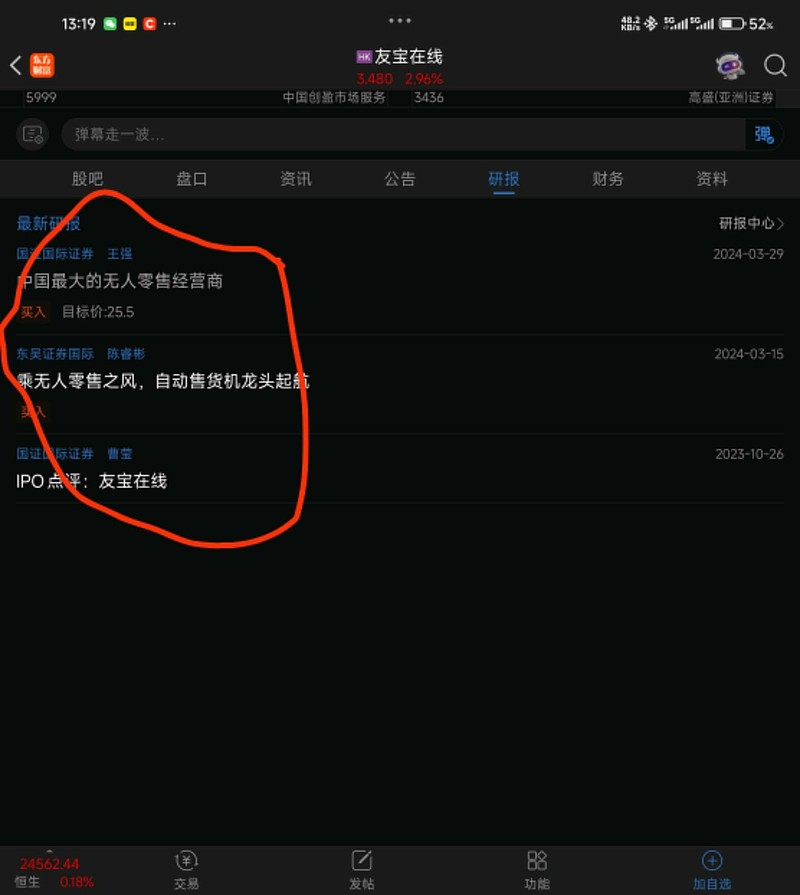The image size is (800, 895).
Task: Focus the 弹幕走一波 input field
Action: tap(403, 135)
